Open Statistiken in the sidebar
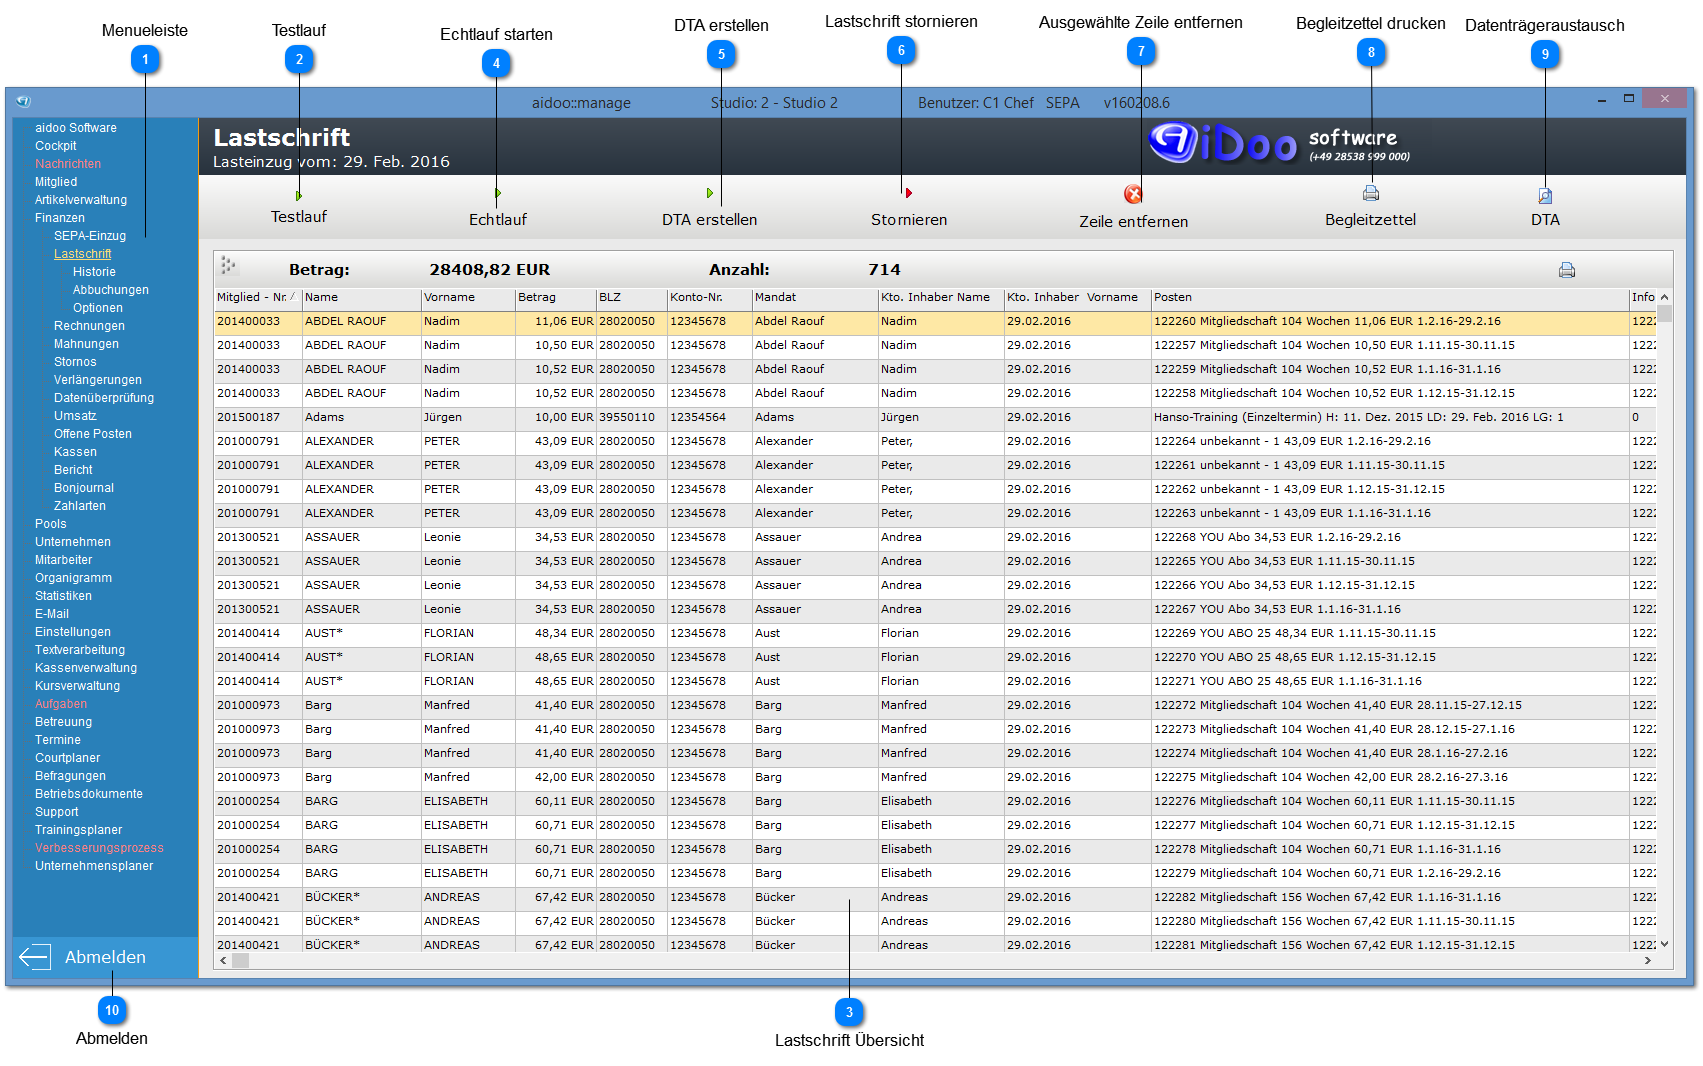1703x1066 pixels. tap(63, 596)
